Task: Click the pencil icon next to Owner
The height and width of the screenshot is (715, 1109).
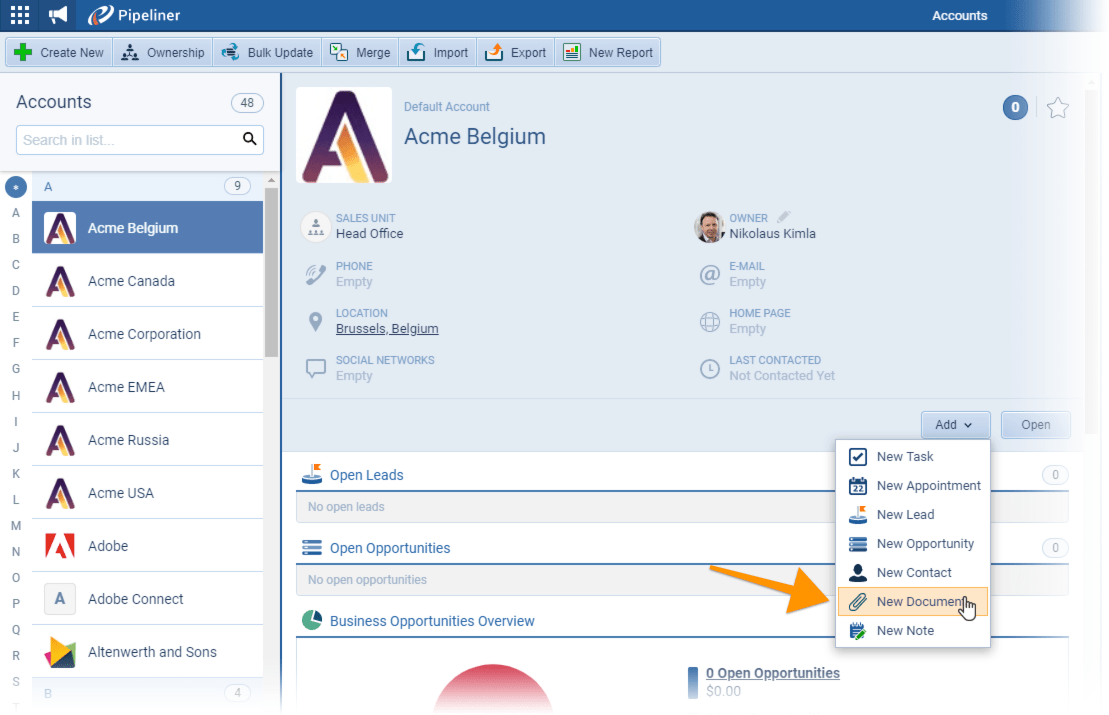Action: [784, 217]
